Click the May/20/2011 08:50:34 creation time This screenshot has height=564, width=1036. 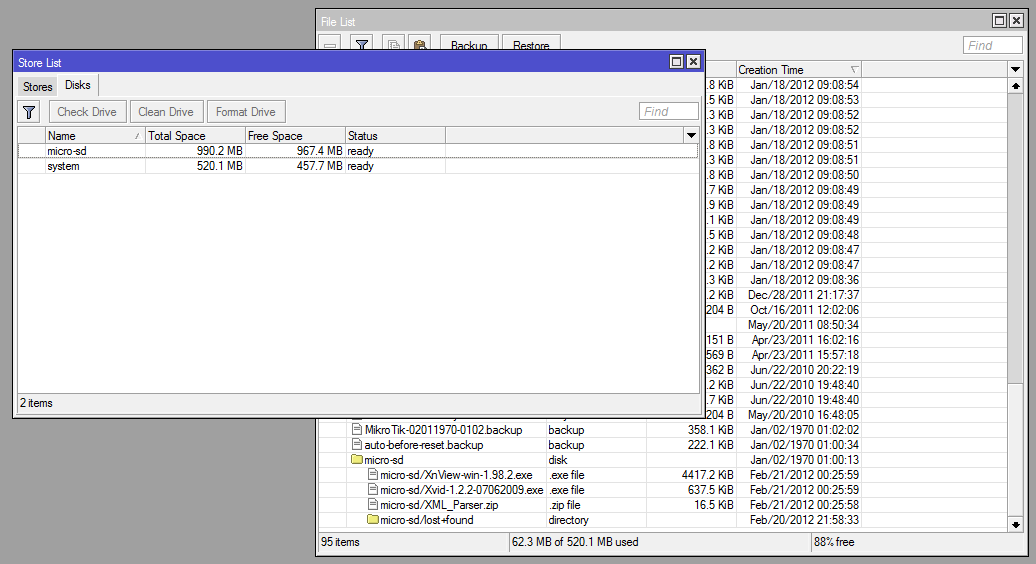tap(803, 324)
